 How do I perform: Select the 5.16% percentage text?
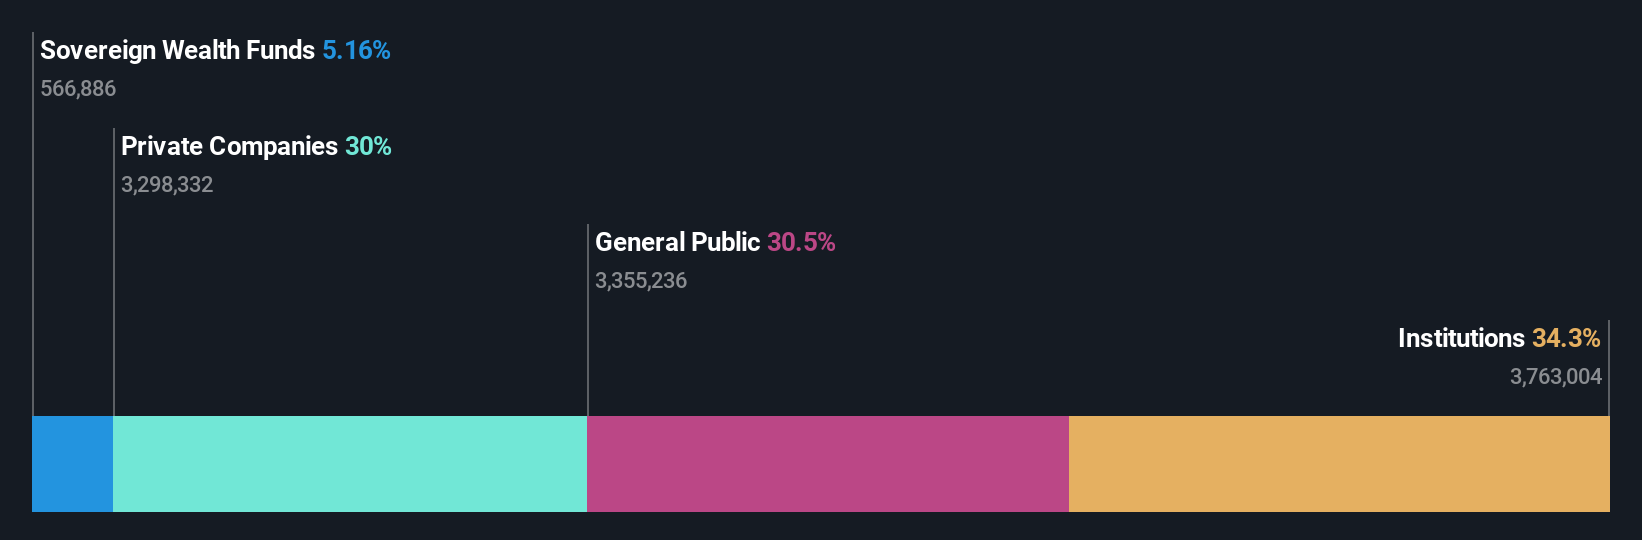(356, 51)
